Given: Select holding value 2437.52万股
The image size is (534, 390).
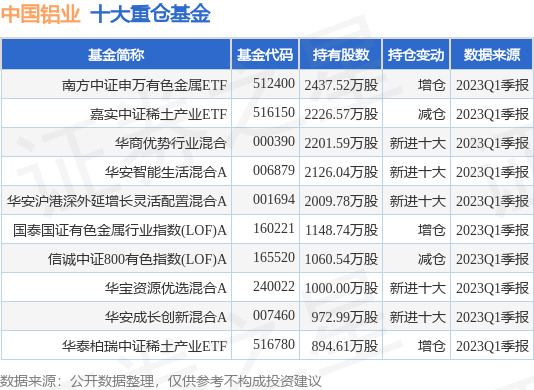Looking at the screenshot, I should tap(341, 85).
